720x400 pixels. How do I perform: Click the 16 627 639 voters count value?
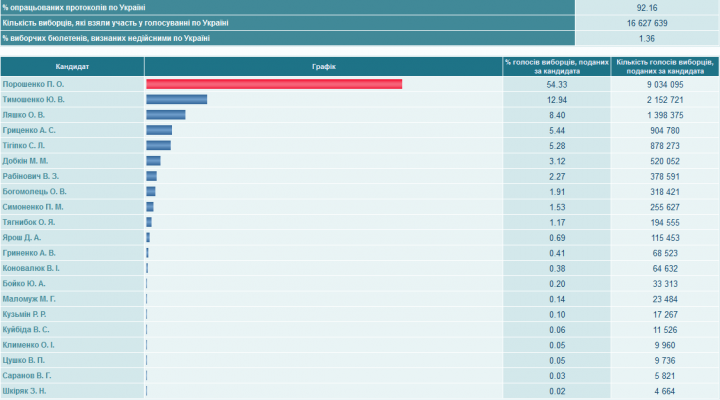pos(647,22)
